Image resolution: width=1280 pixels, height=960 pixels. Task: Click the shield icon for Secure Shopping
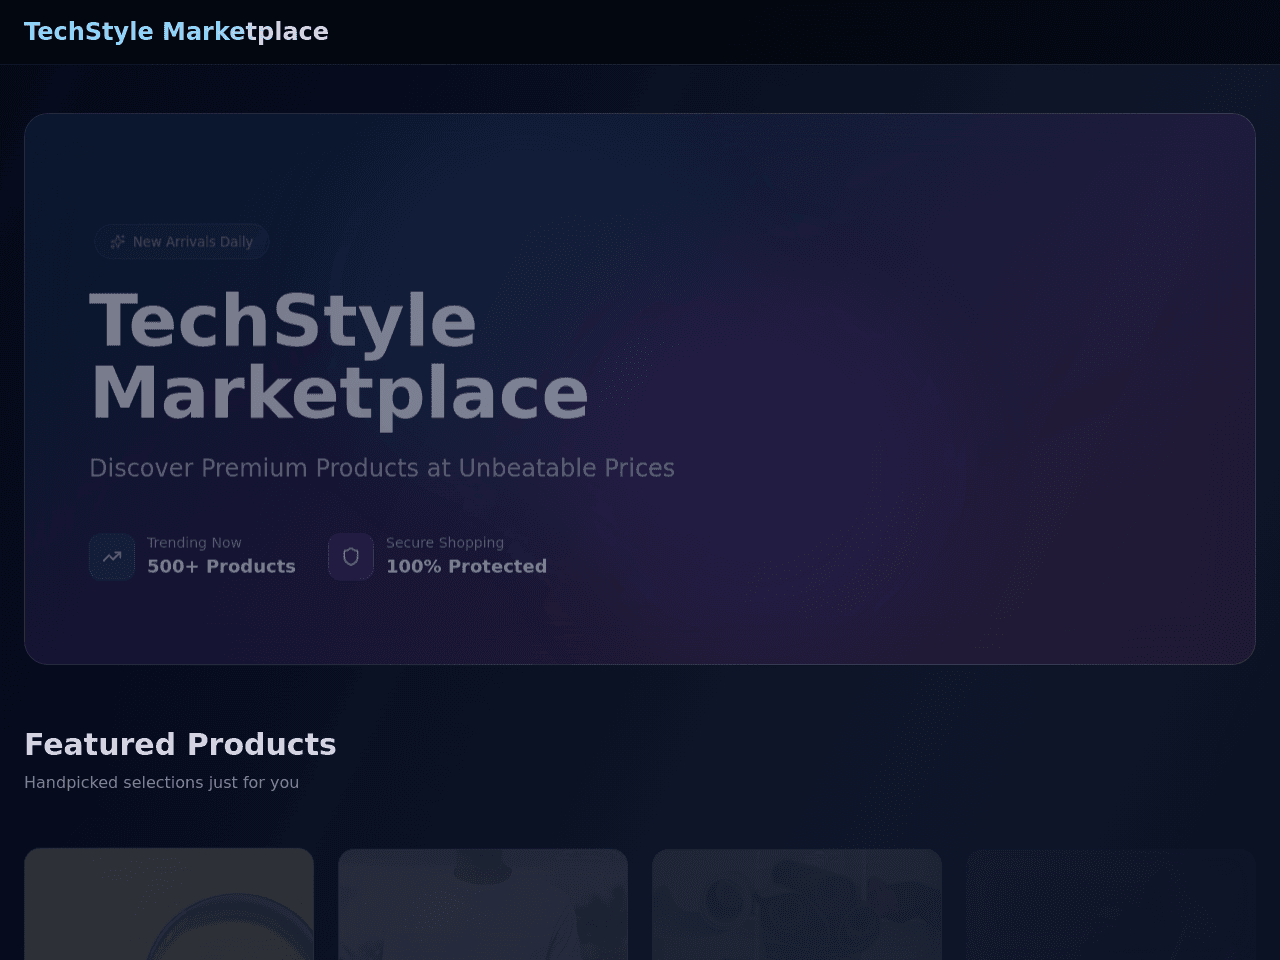coord(351,557)
